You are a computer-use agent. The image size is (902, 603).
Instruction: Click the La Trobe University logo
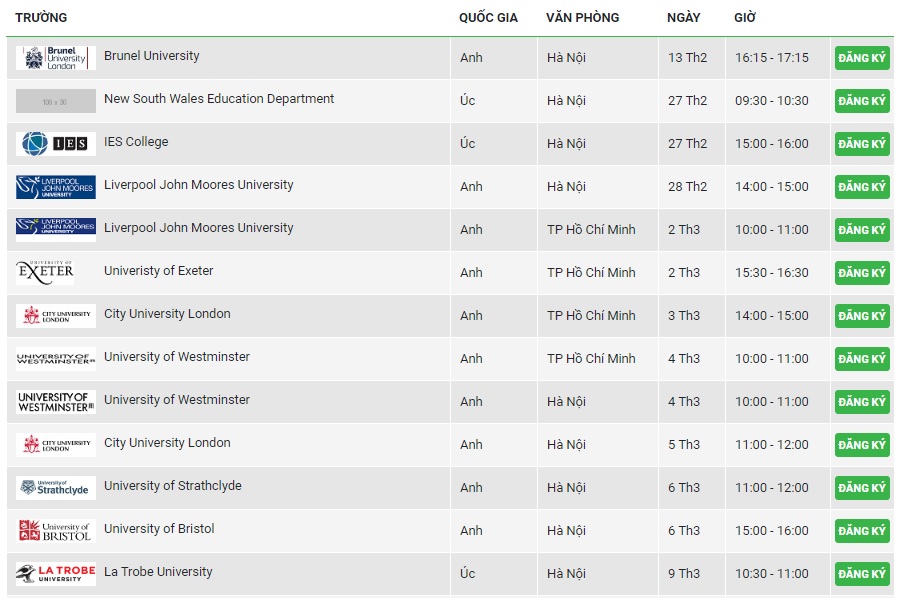56,574
